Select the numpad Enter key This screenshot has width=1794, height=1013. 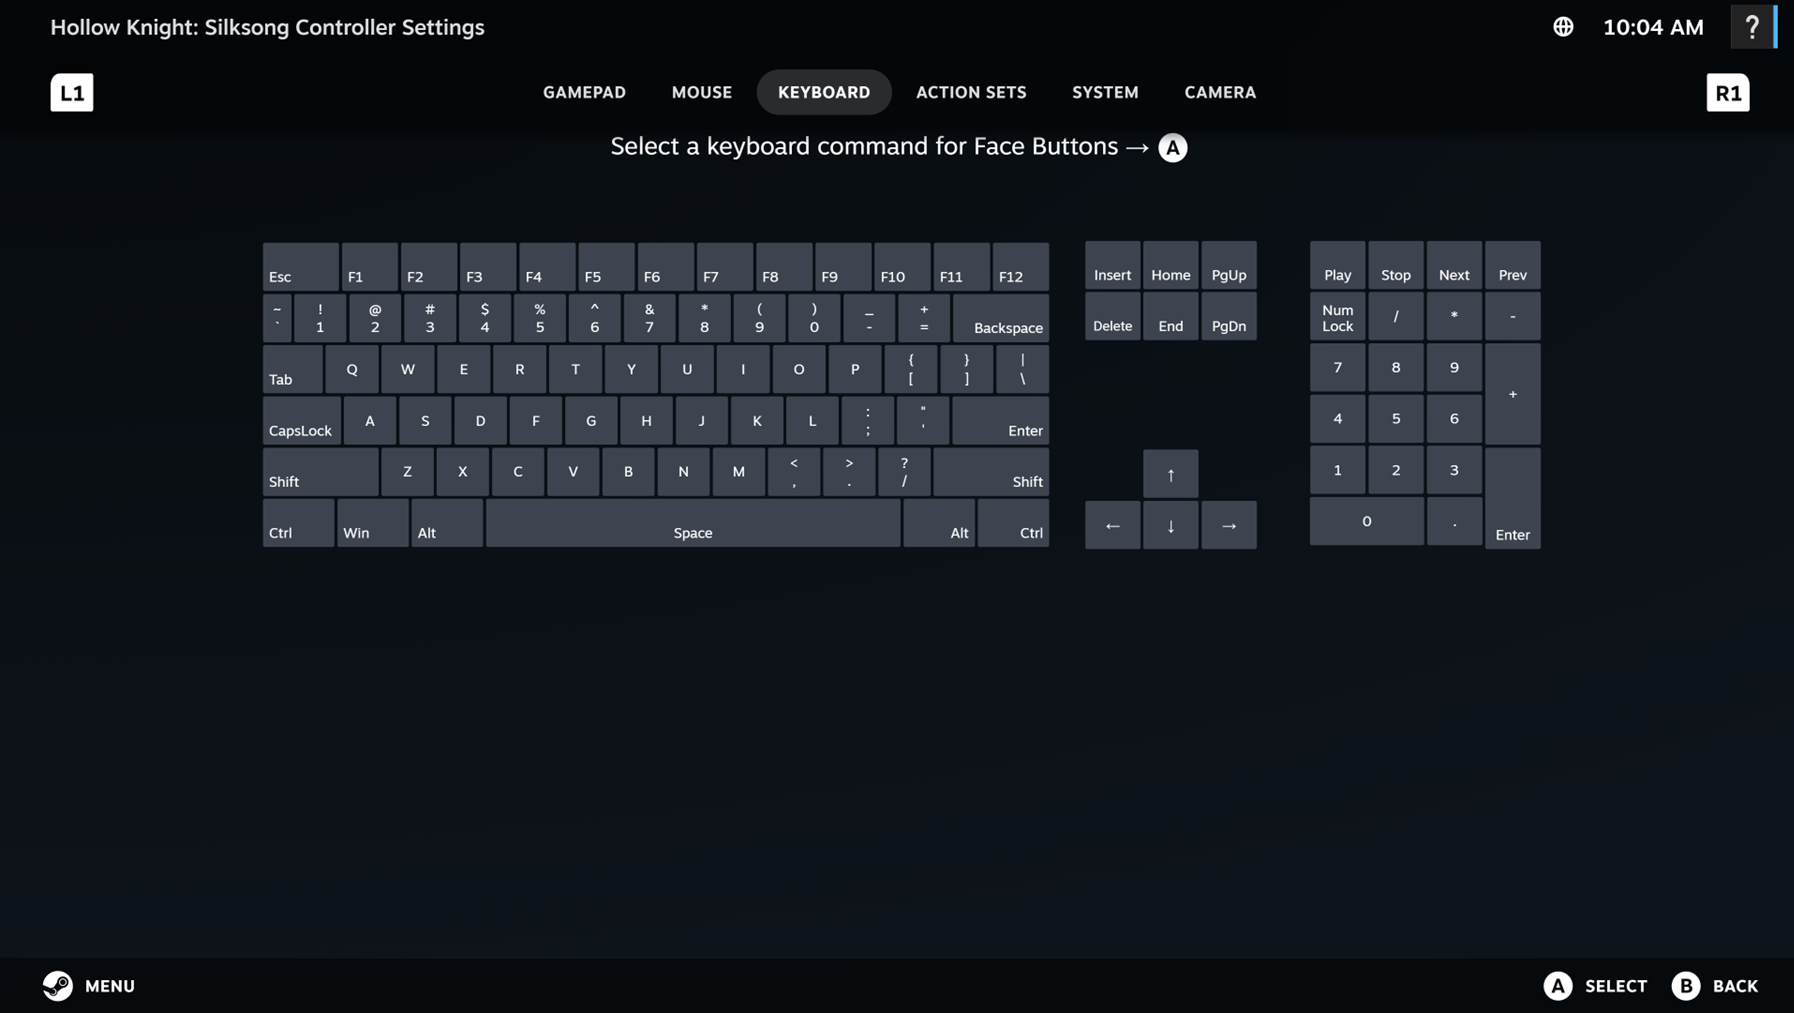click(x=1513, y=498)
